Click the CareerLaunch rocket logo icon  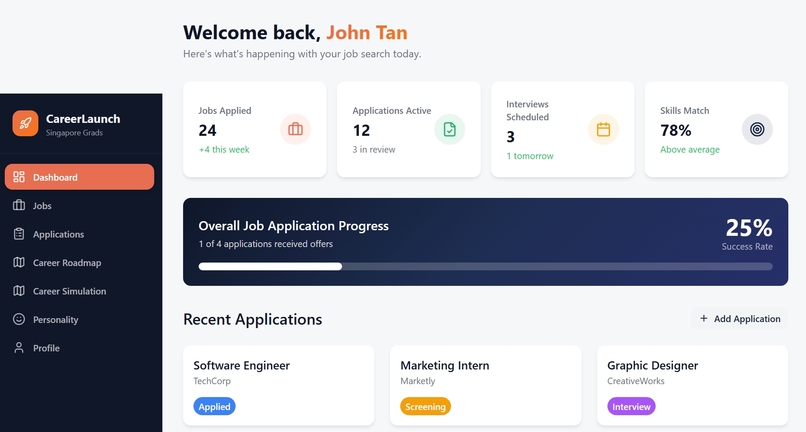click(25, 123)
